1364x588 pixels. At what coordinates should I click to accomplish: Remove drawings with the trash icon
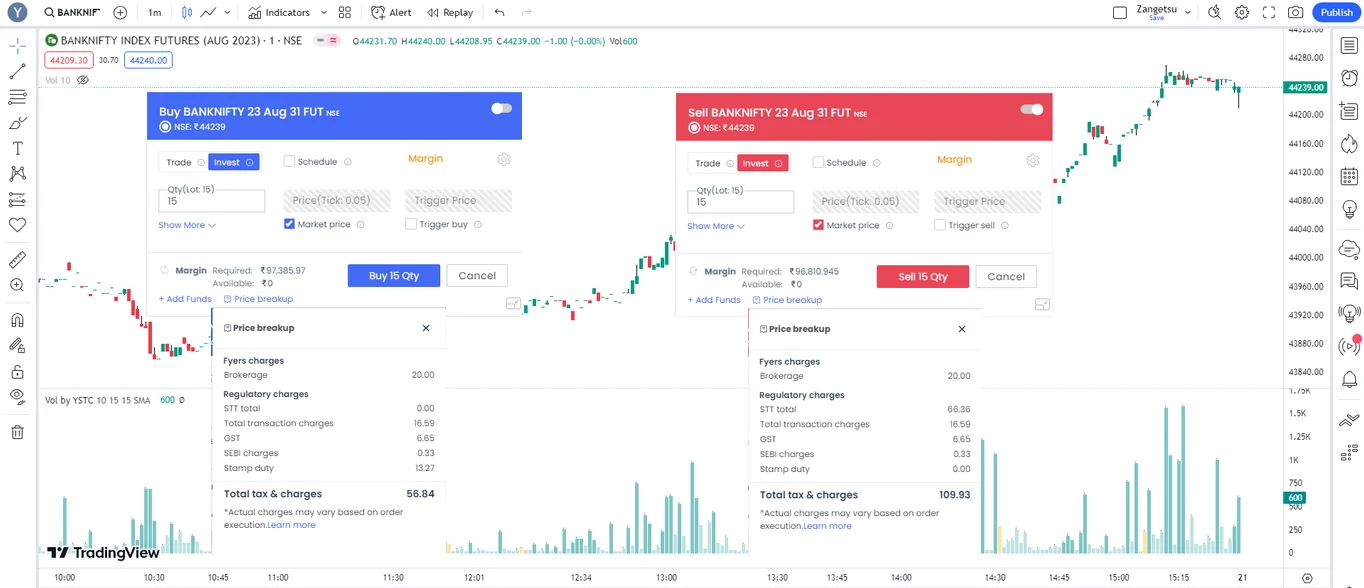pyautogui.click(x=17, y=432)
